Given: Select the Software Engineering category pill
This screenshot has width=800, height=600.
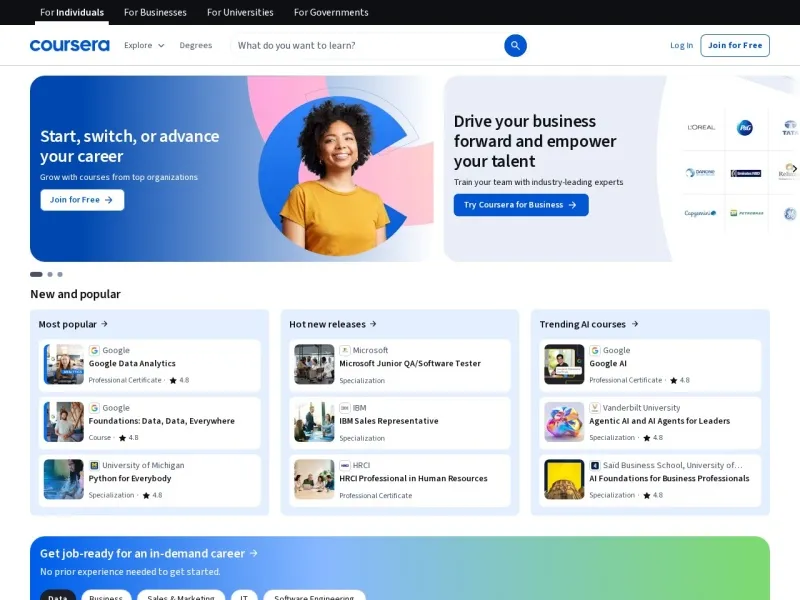Looking at the screenshot, I should point(314,596).
